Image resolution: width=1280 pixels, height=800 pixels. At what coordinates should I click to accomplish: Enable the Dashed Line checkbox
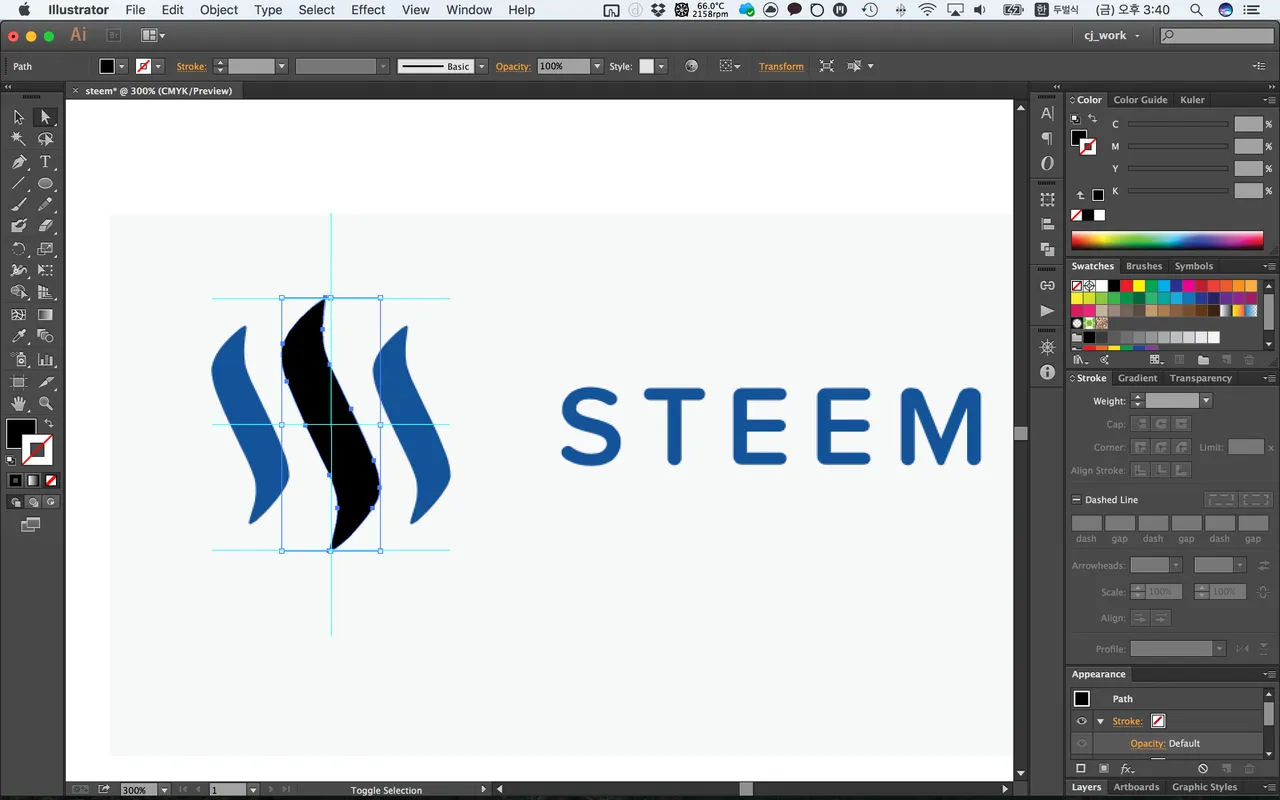[x=1076, y=500]
